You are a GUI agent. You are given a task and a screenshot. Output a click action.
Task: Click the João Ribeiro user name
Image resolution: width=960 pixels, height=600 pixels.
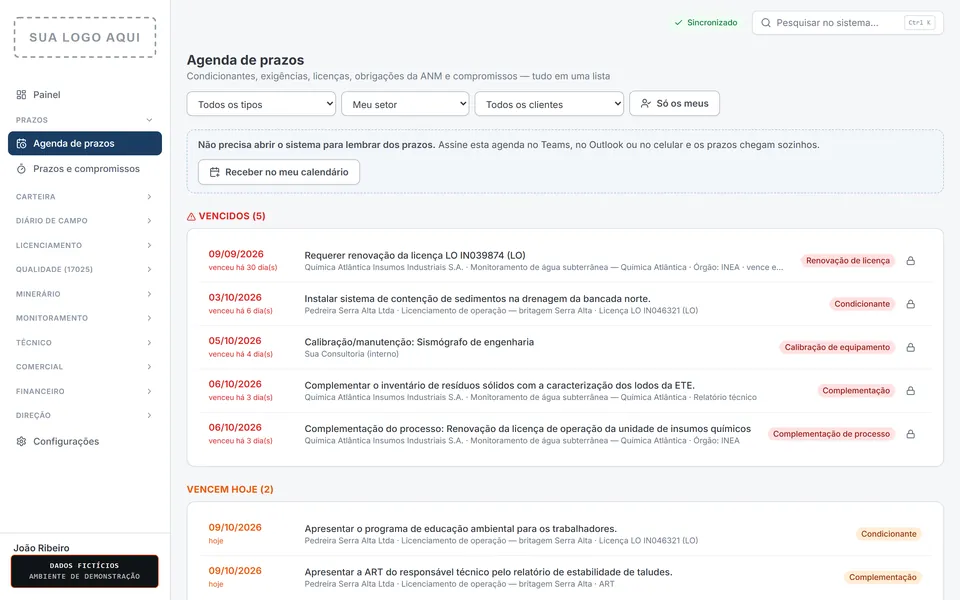click(x=41, y=548)
